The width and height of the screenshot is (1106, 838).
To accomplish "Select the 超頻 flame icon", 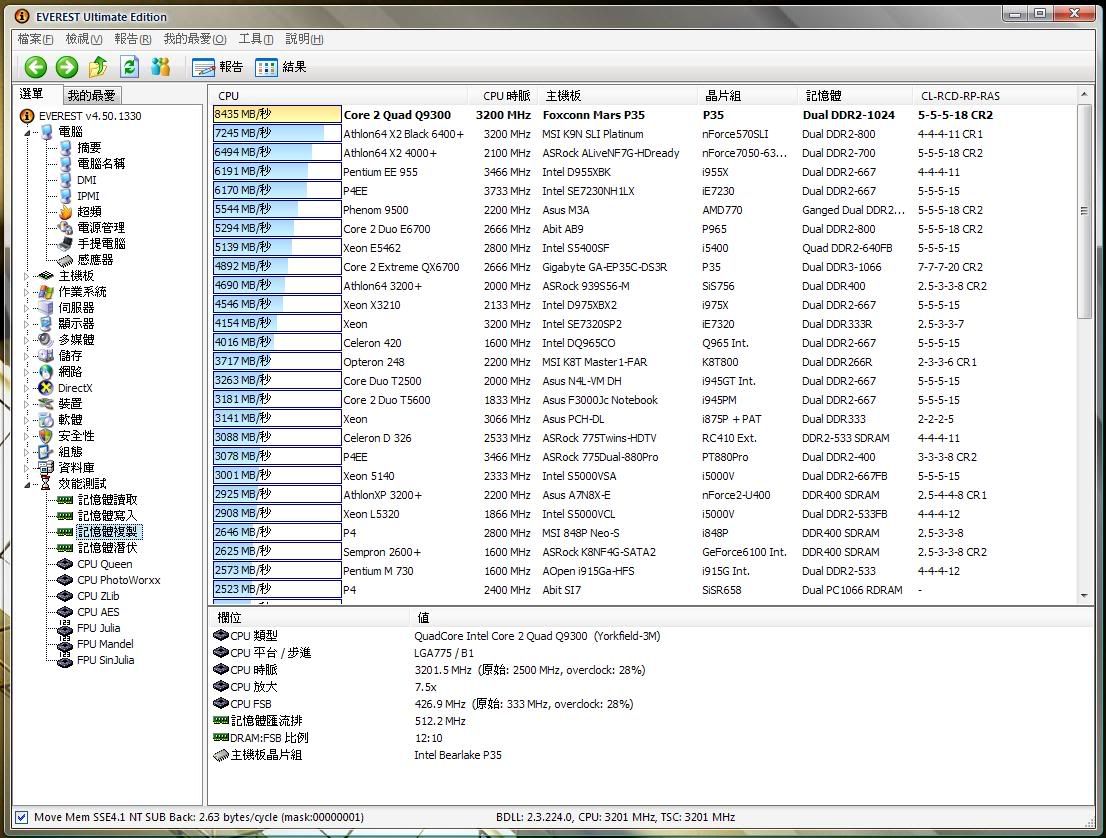I will [x=65, y=212].
